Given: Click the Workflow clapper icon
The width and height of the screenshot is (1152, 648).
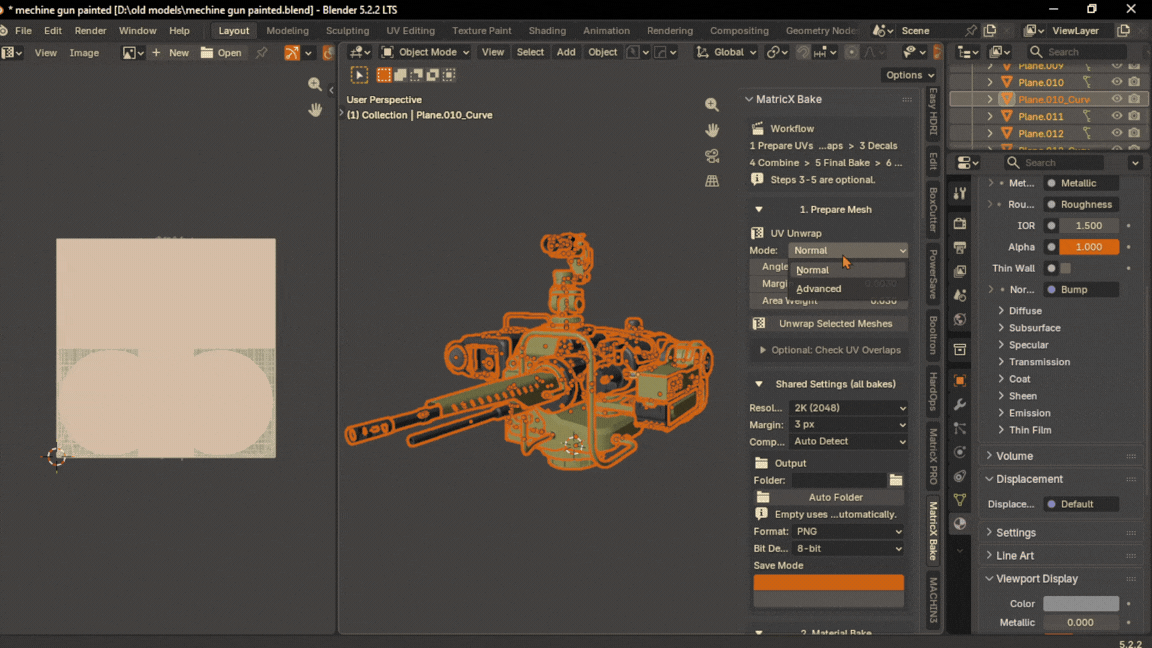Looking at the screenshot, I should 757,128.
